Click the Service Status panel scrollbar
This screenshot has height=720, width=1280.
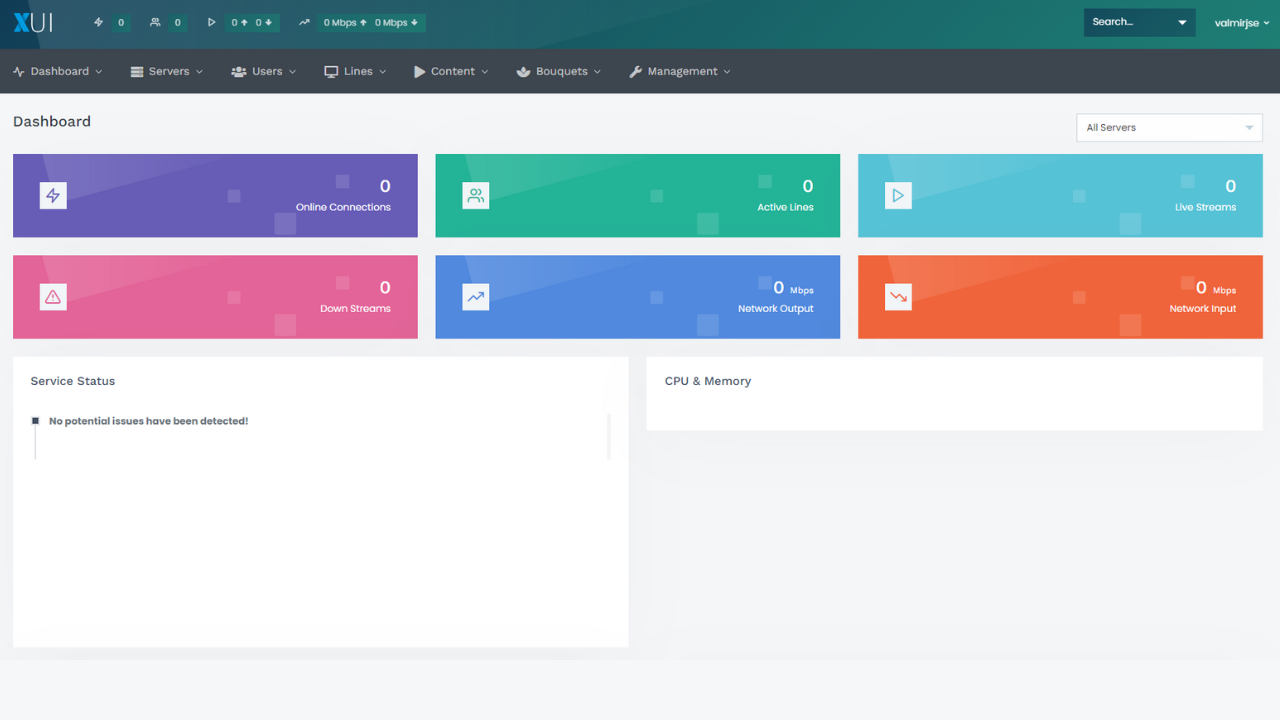click(x=608, y=436)
